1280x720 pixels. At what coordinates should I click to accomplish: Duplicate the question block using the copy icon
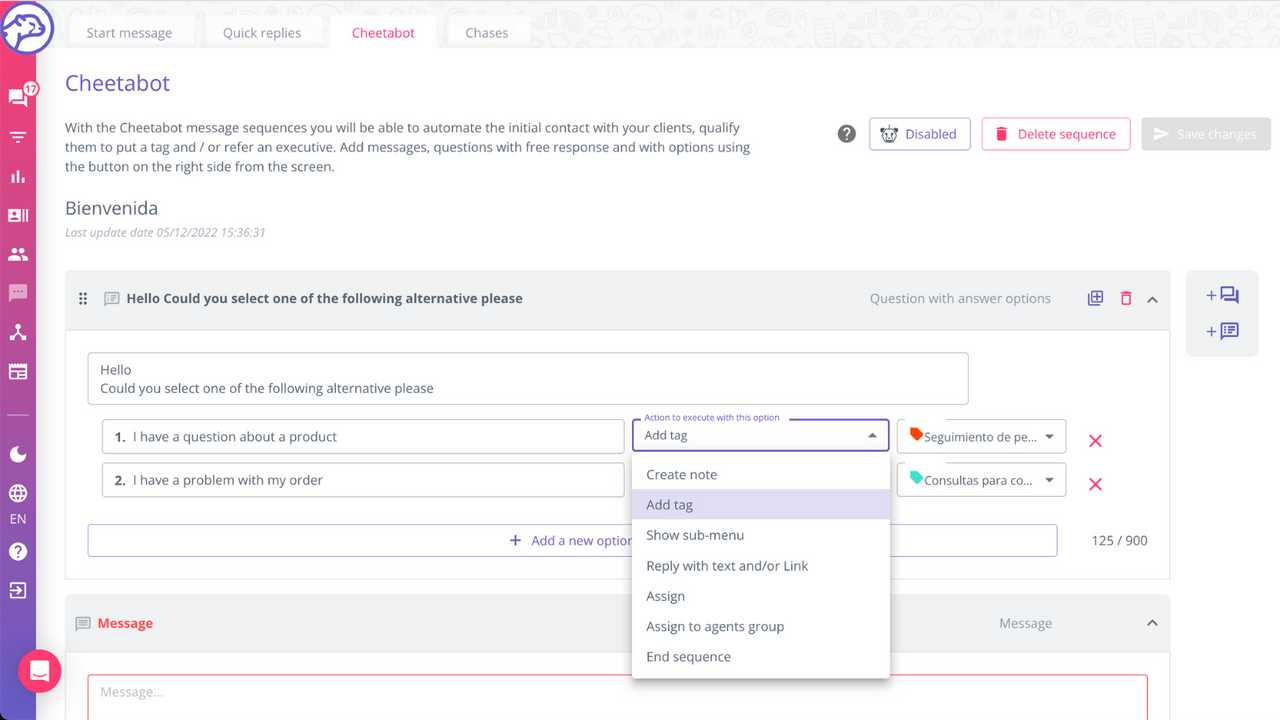[x=1095, y=297]
